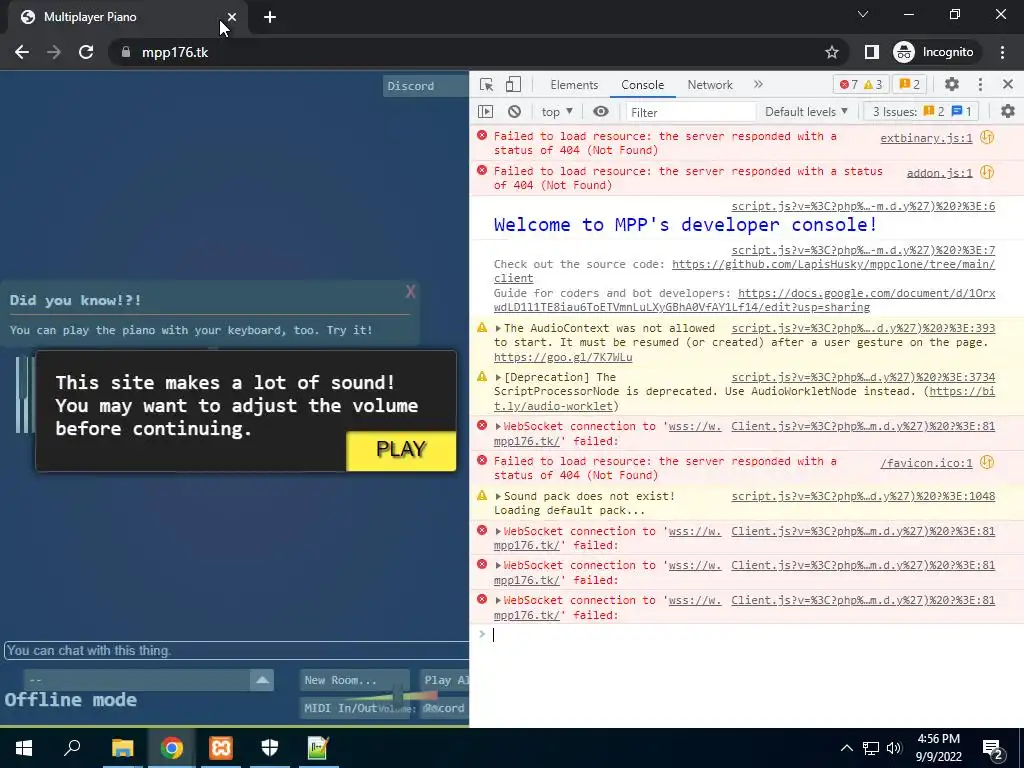1024x768 pixels.
Task: Show more DevTools tabs chevron
Action: (x=758, y=84)
